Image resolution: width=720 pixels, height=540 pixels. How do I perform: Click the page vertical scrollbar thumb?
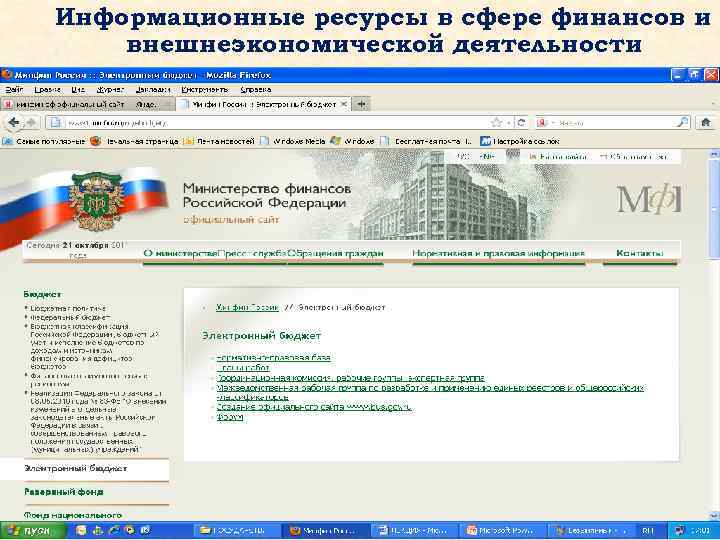(714, 211)
